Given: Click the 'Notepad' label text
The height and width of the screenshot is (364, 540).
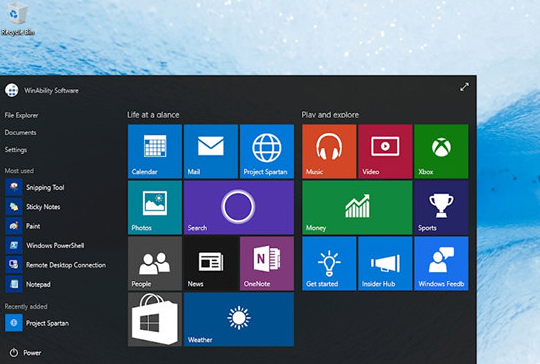Looking at the screenshot, I should [x=38, y=284].
